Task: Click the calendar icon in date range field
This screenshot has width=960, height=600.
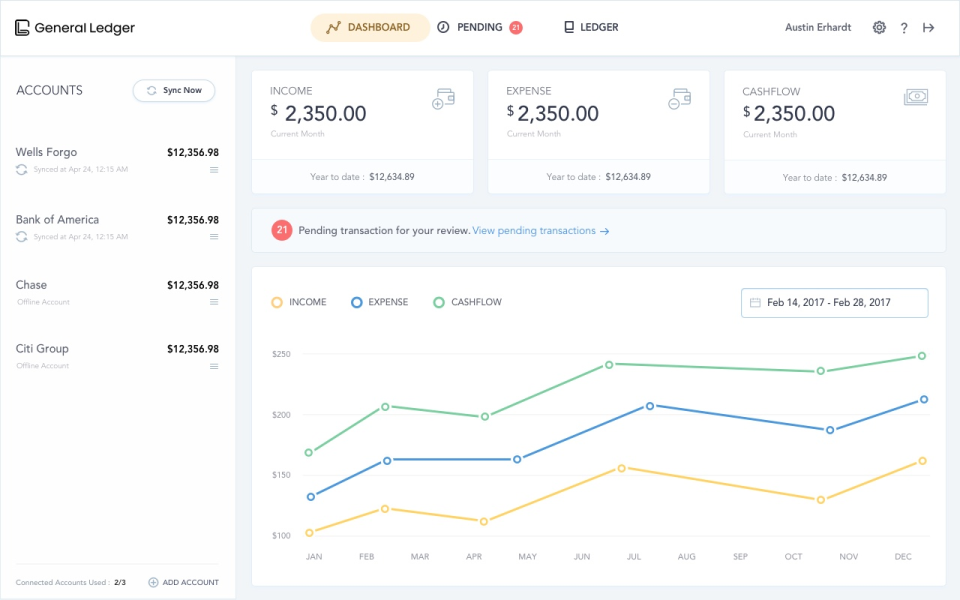Action: point(756,302)
